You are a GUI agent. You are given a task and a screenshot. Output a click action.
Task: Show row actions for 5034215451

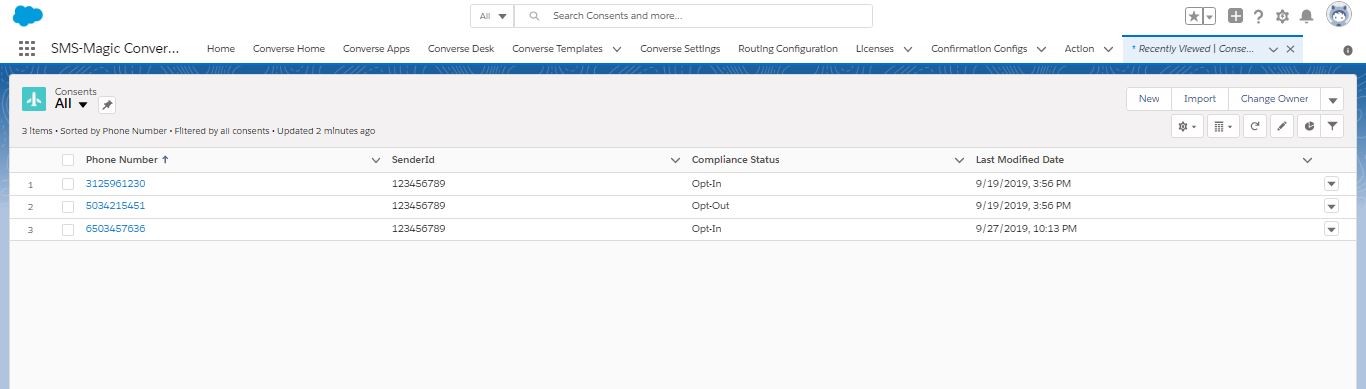1331,206
